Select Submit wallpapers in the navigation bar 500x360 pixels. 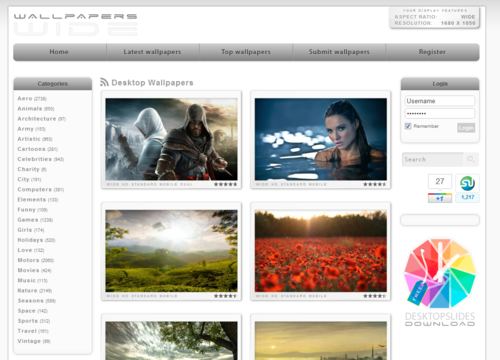339,52
